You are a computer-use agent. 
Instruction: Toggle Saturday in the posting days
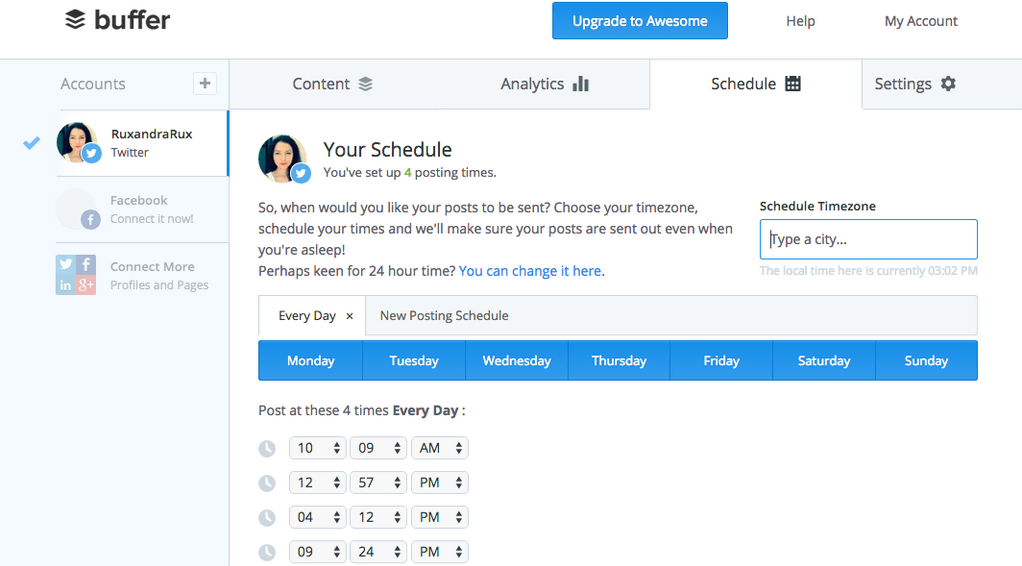tap(824, 361)
